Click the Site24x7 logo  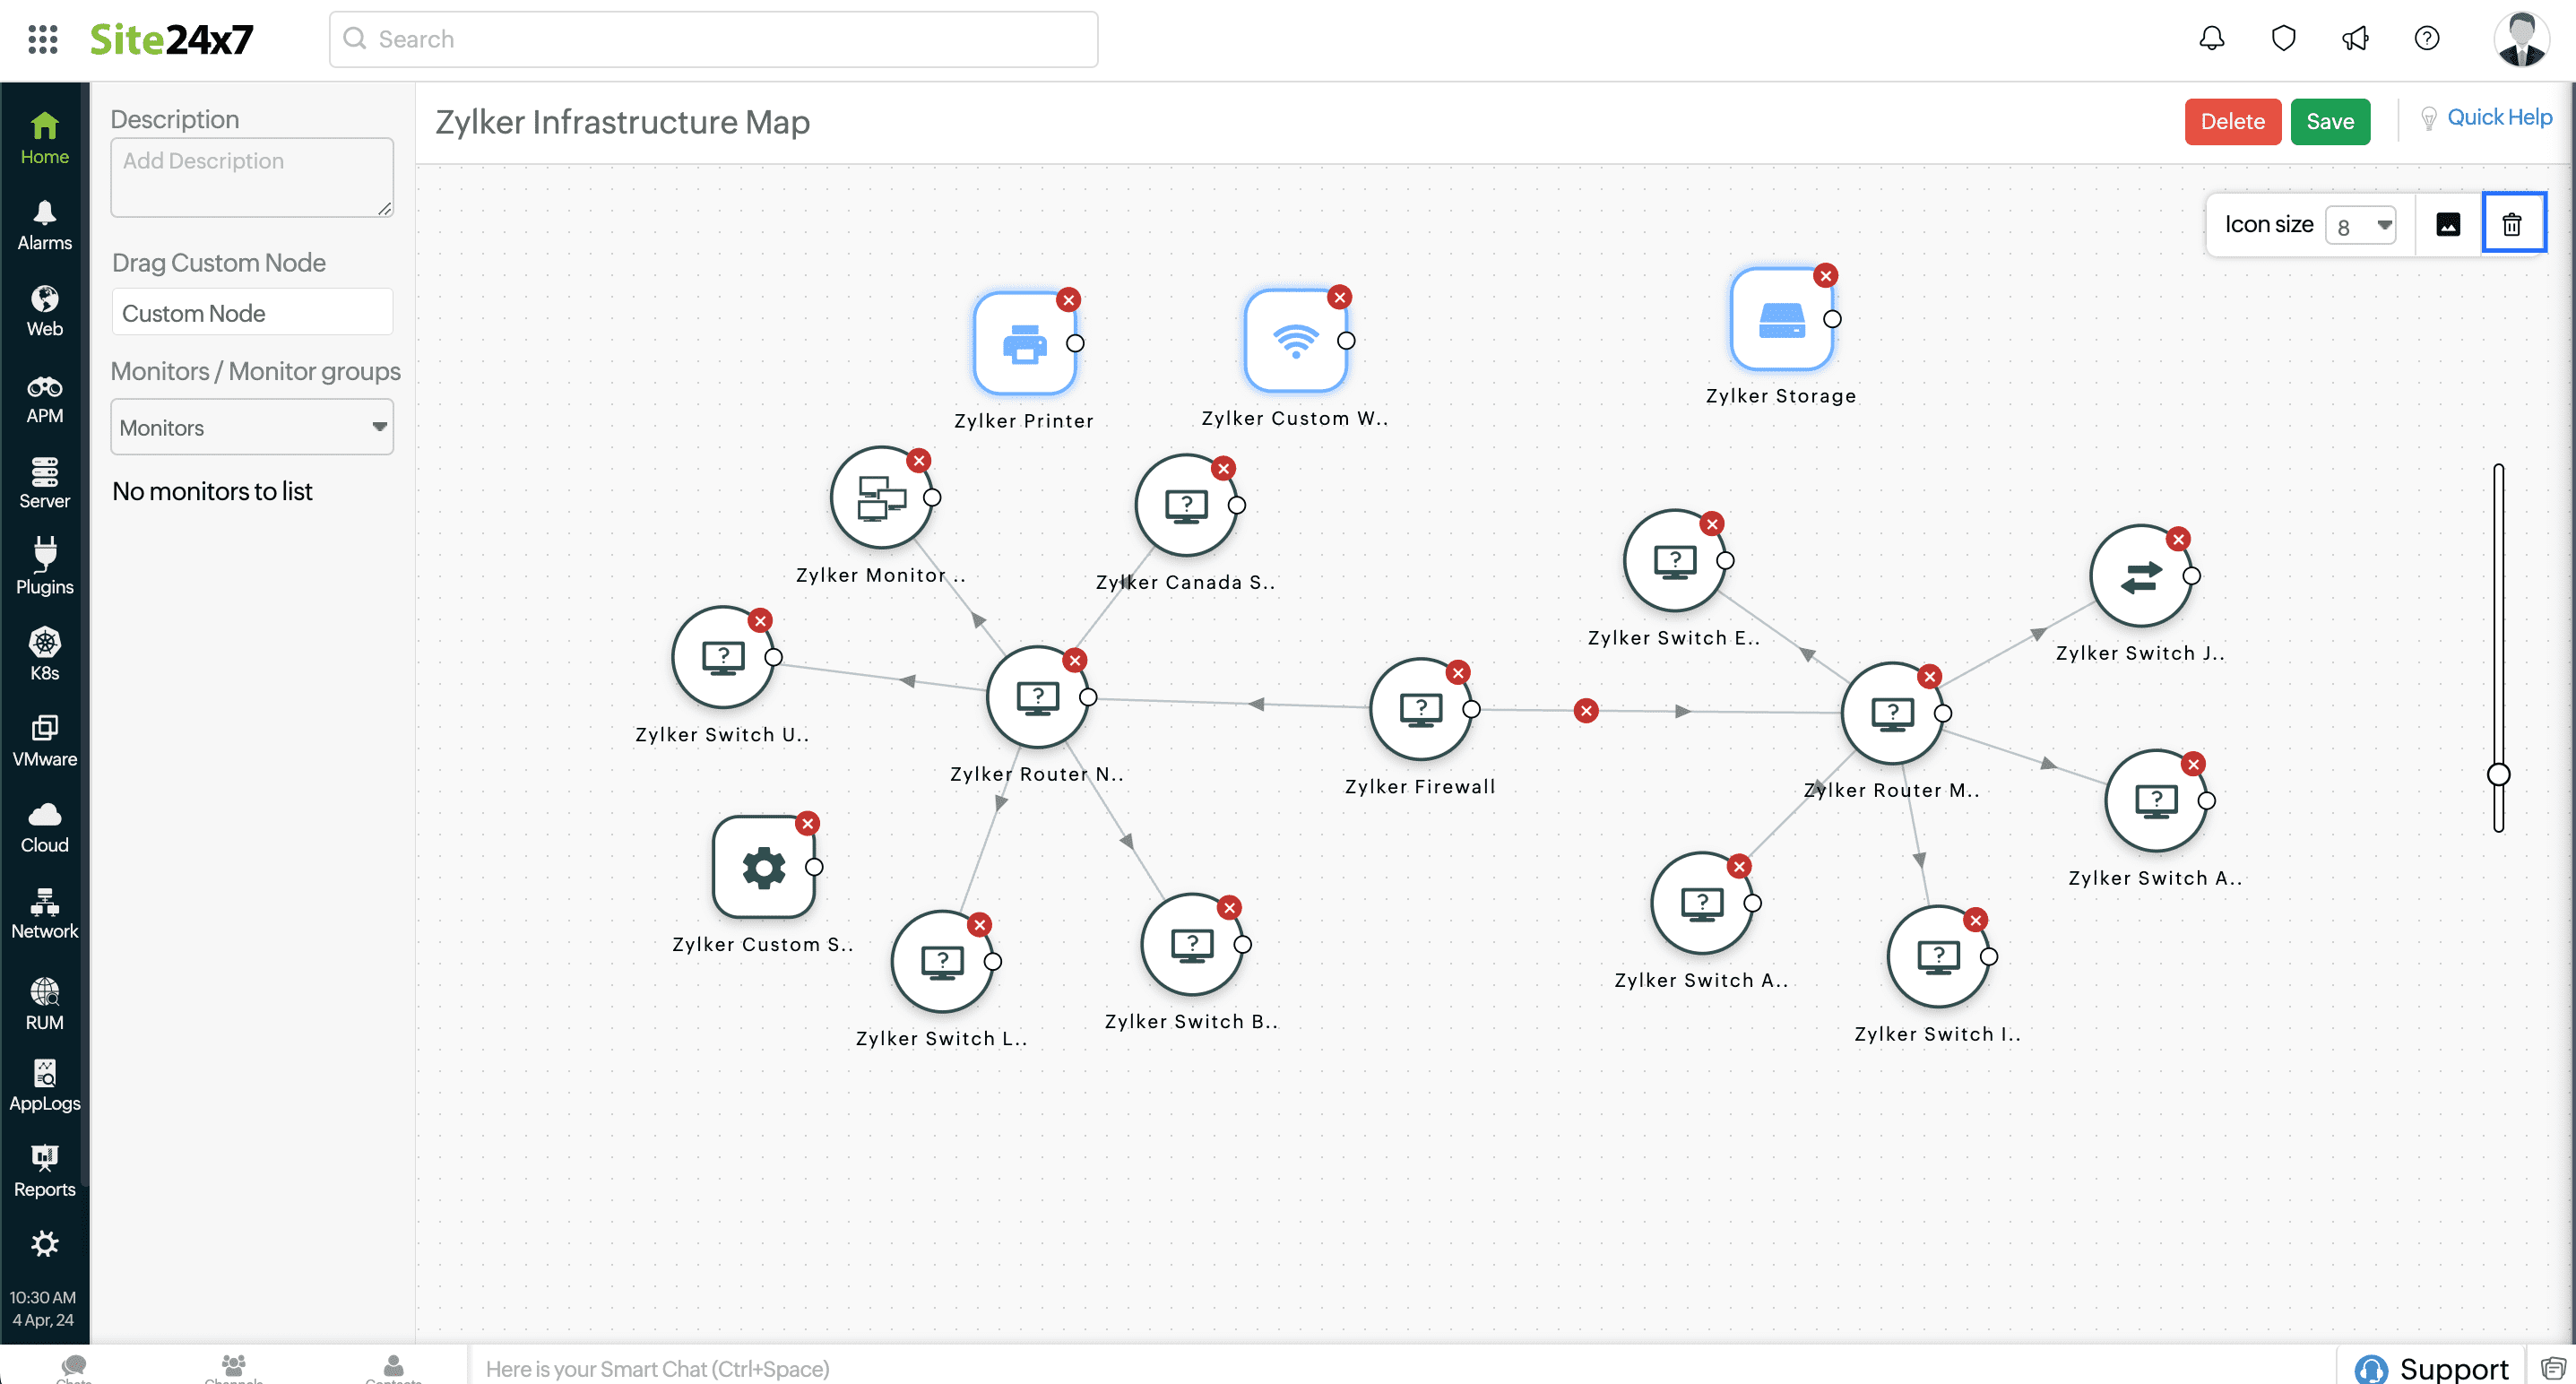coord(171,39)
